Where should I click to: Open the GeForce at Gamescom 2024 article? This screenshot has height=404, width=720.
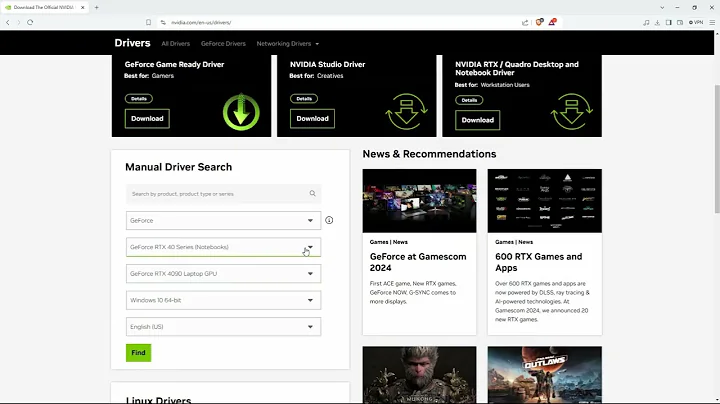point(418,262)
